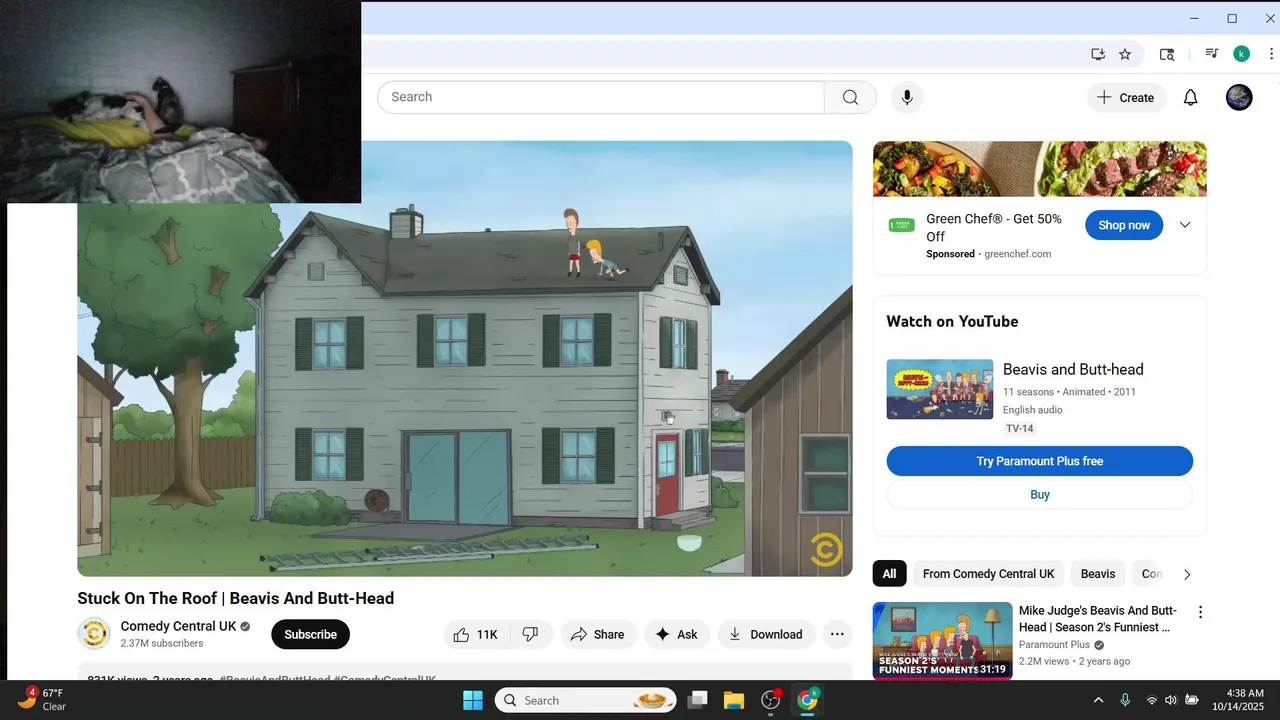The image size is (1280, 720).
Task: Click the Comedy Central UK channel avatar
Action: pos(94,634)
